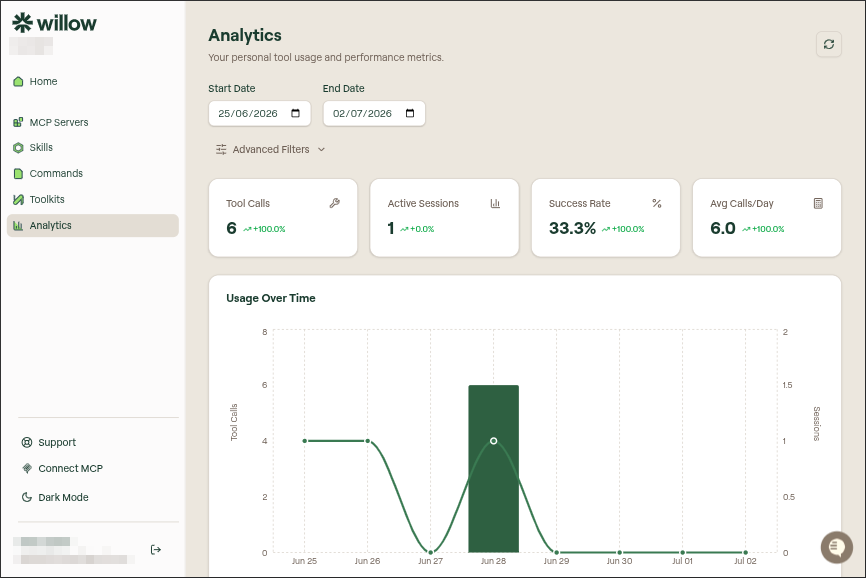Click the Jul 02 axis label

point(745,561)
